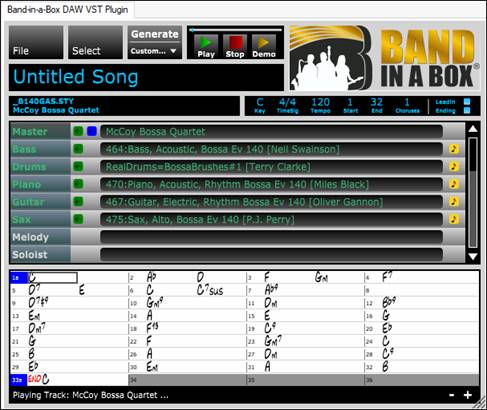Open the Select menu
Screen dimensions: 487x410
(95, 43)
